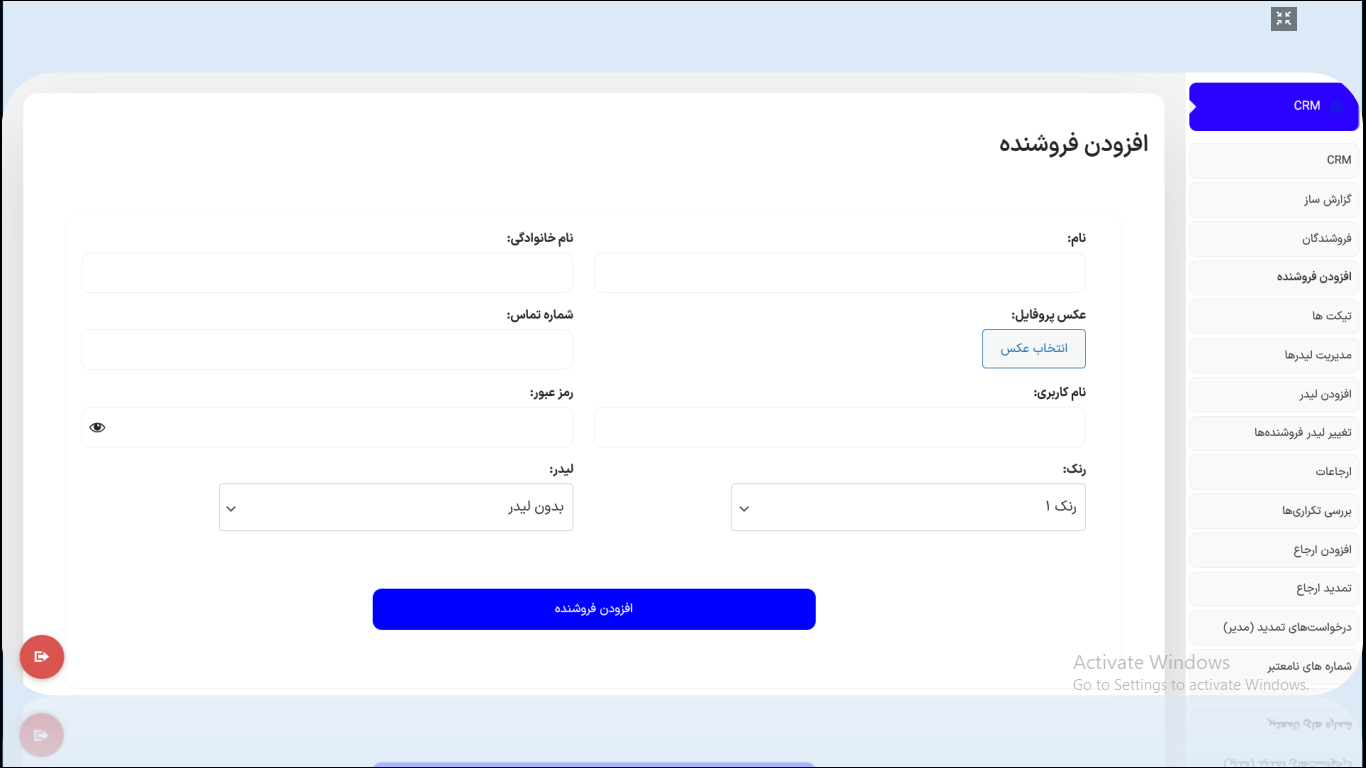Open گزارش ساز in the sidebar
The height and width of the screenshot is (768, 1366).
pyautogui.click(x=1272, y=200)
